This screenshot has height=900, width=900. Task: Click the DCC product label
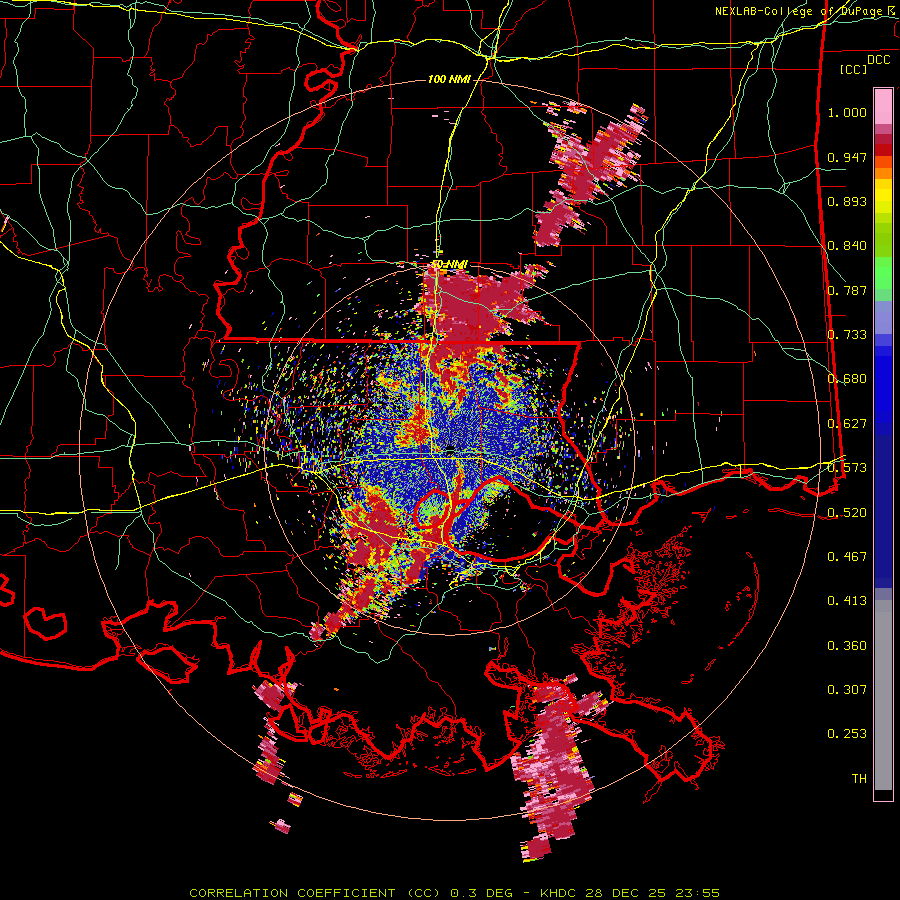click(x=878, y=60)
